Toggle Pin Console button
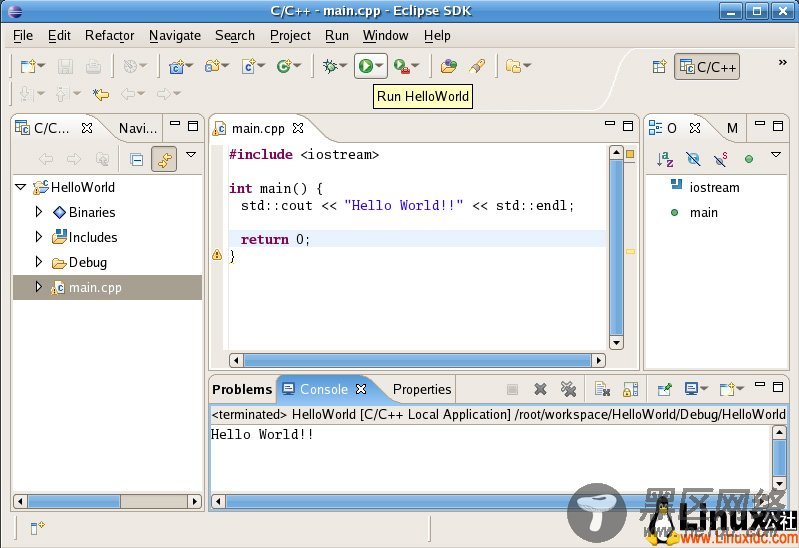 click(x=664, y=389)
